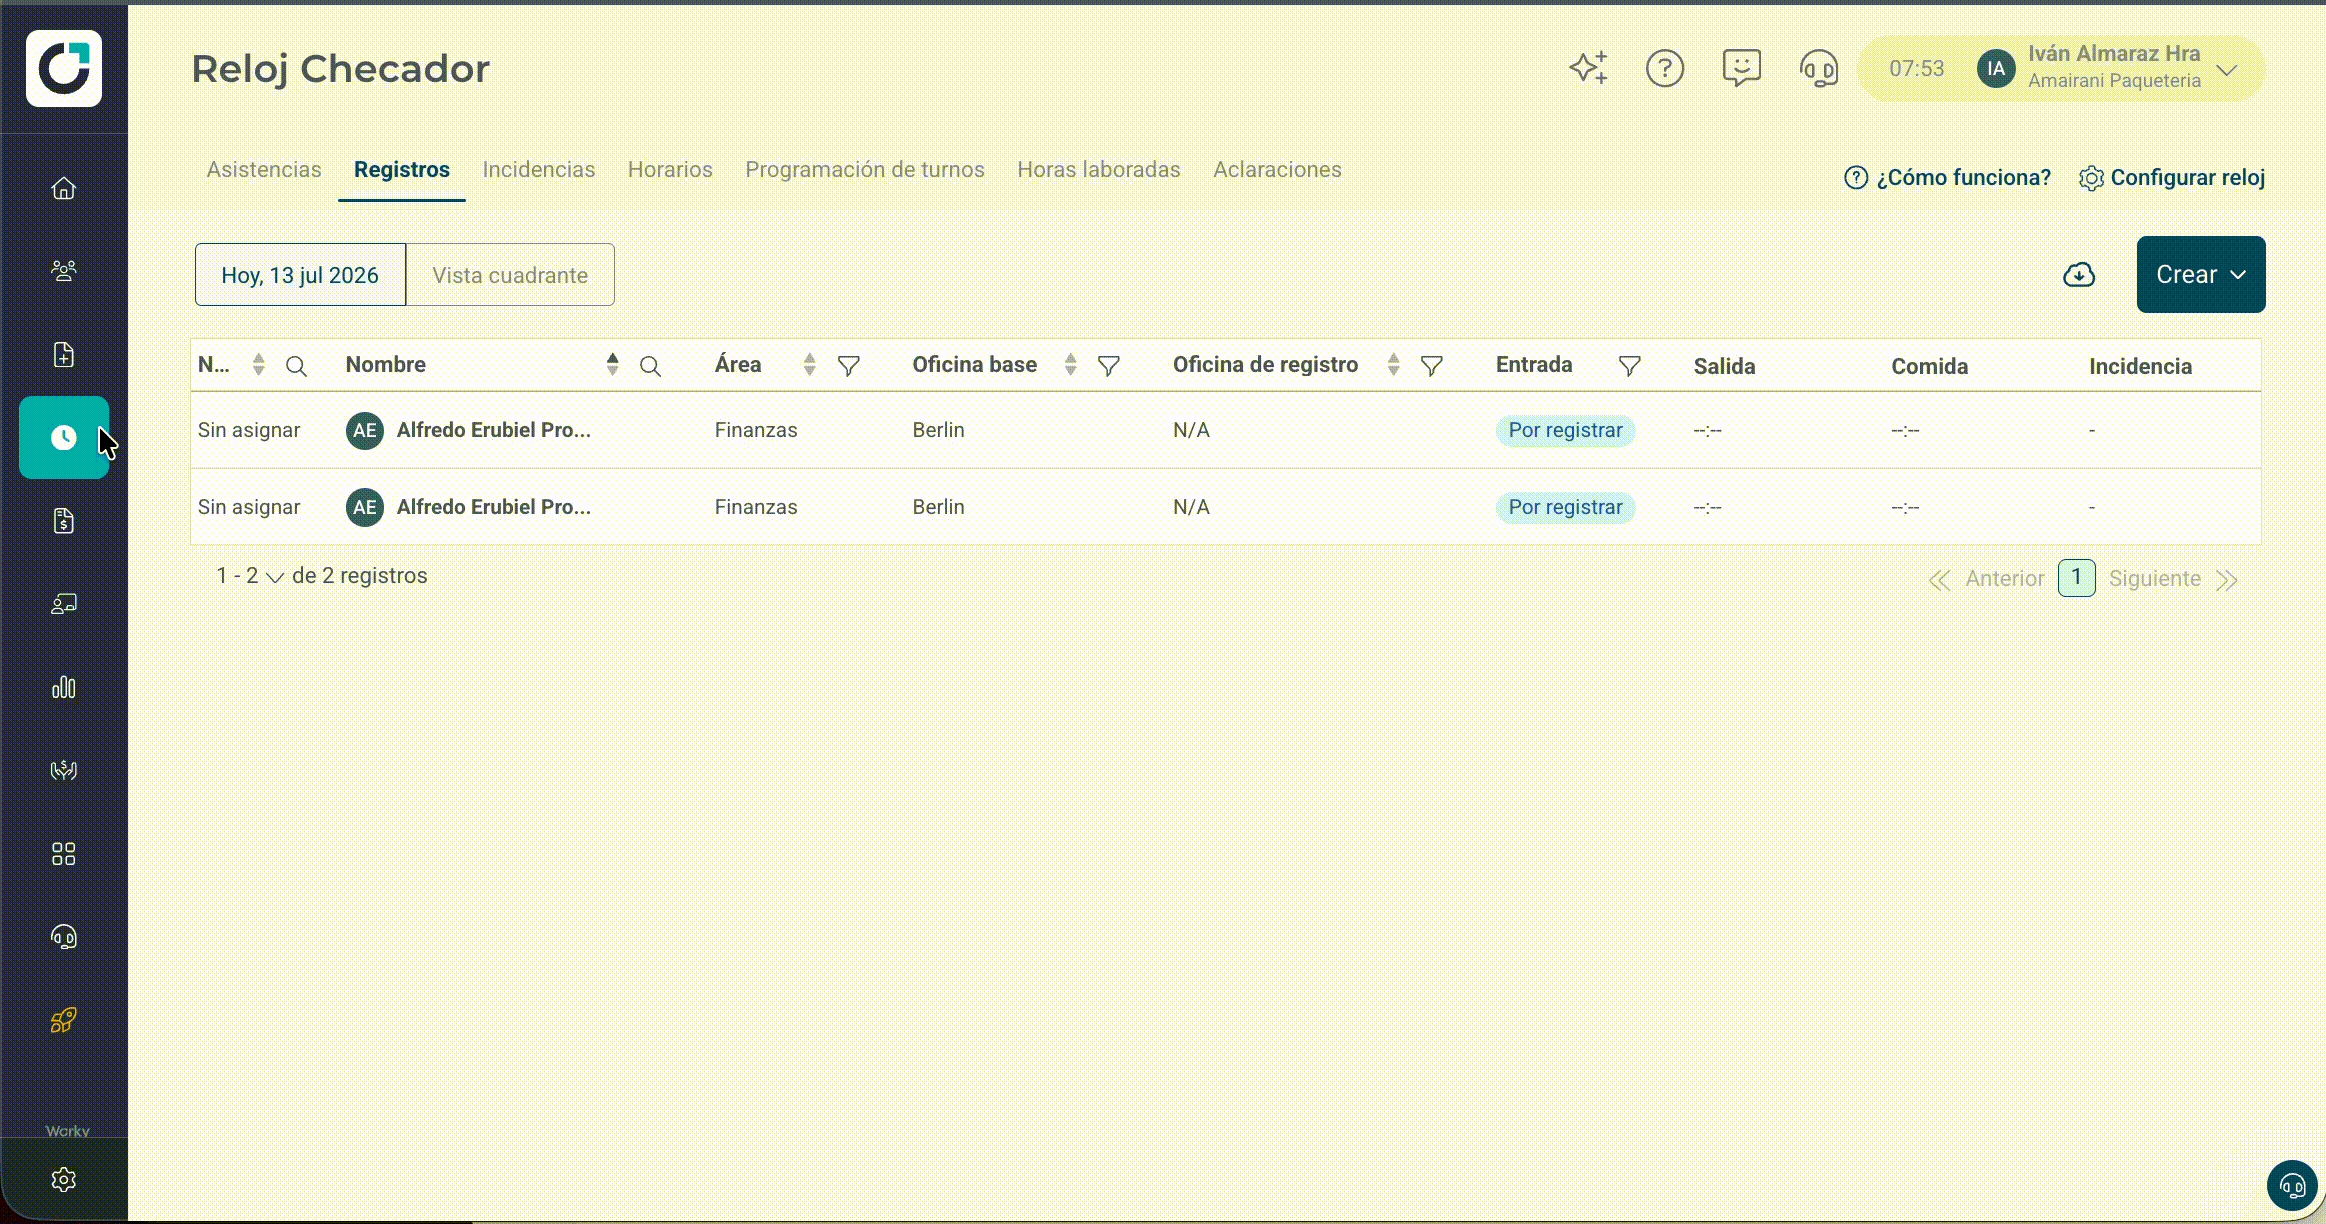
Task: Switch to the Horarios tab
Action: point(670,169)
